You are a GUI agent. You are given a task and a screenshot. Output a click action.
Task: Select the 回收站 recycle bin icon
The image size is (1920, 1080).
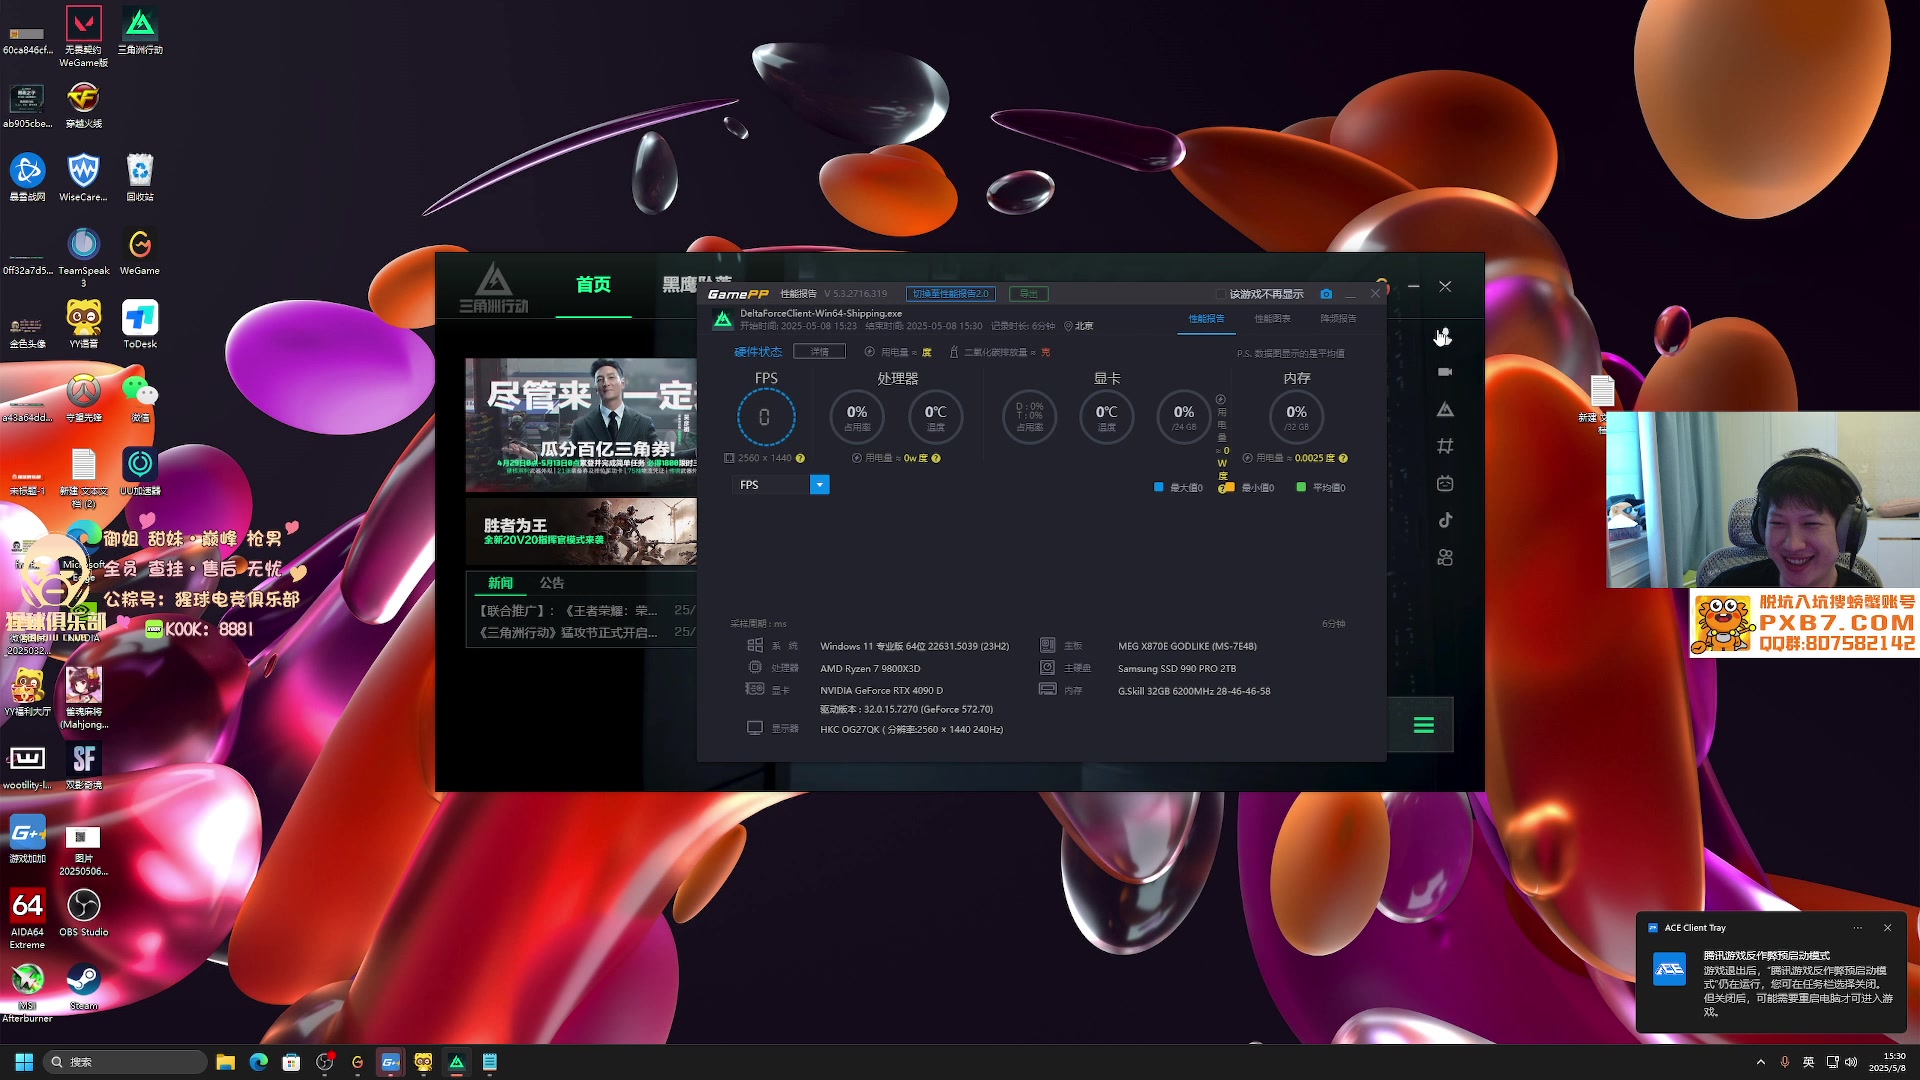pos(140,177)
